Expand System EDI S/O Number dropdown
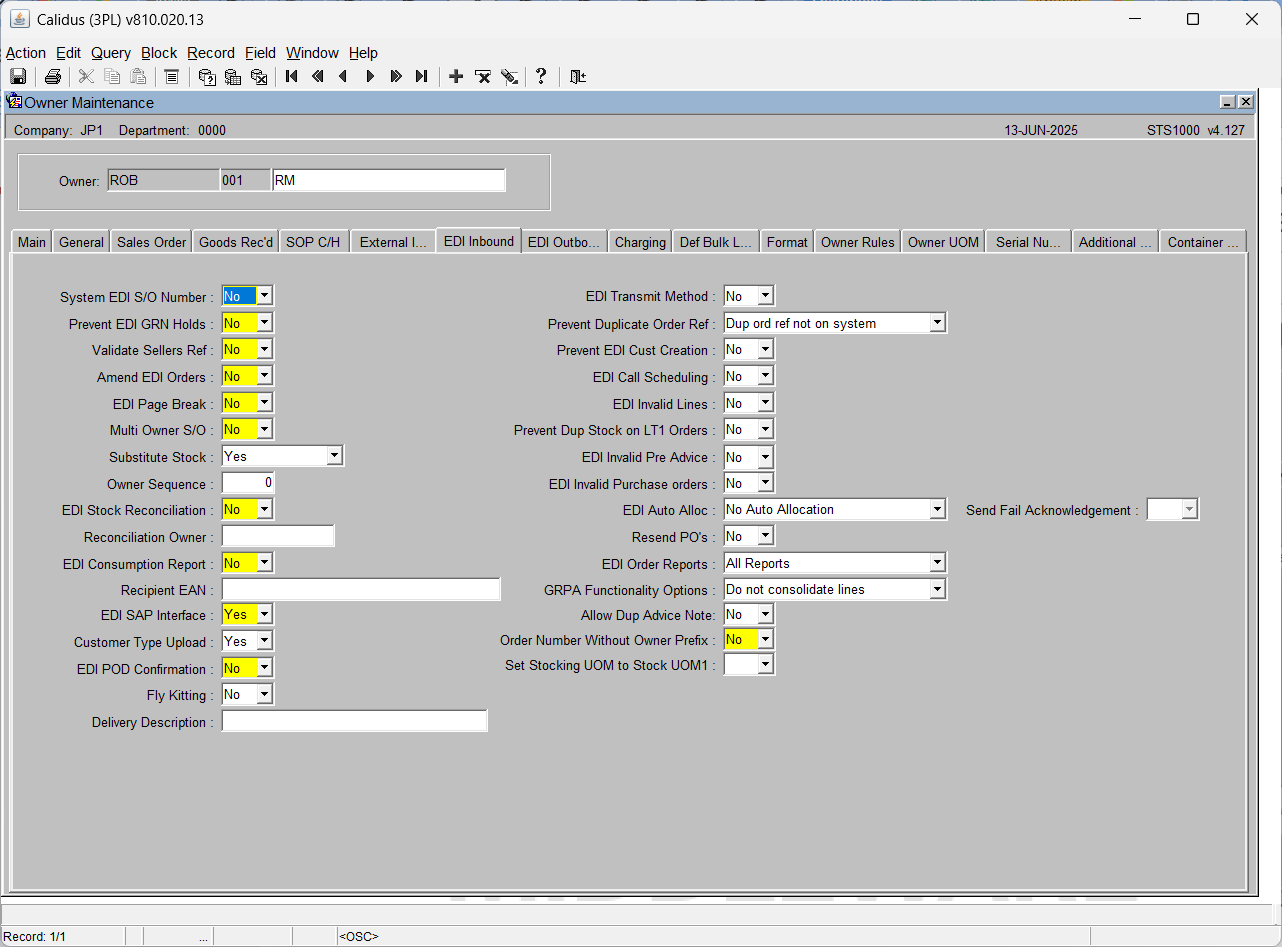1282x947 pixels. click(x=264, y=296)
